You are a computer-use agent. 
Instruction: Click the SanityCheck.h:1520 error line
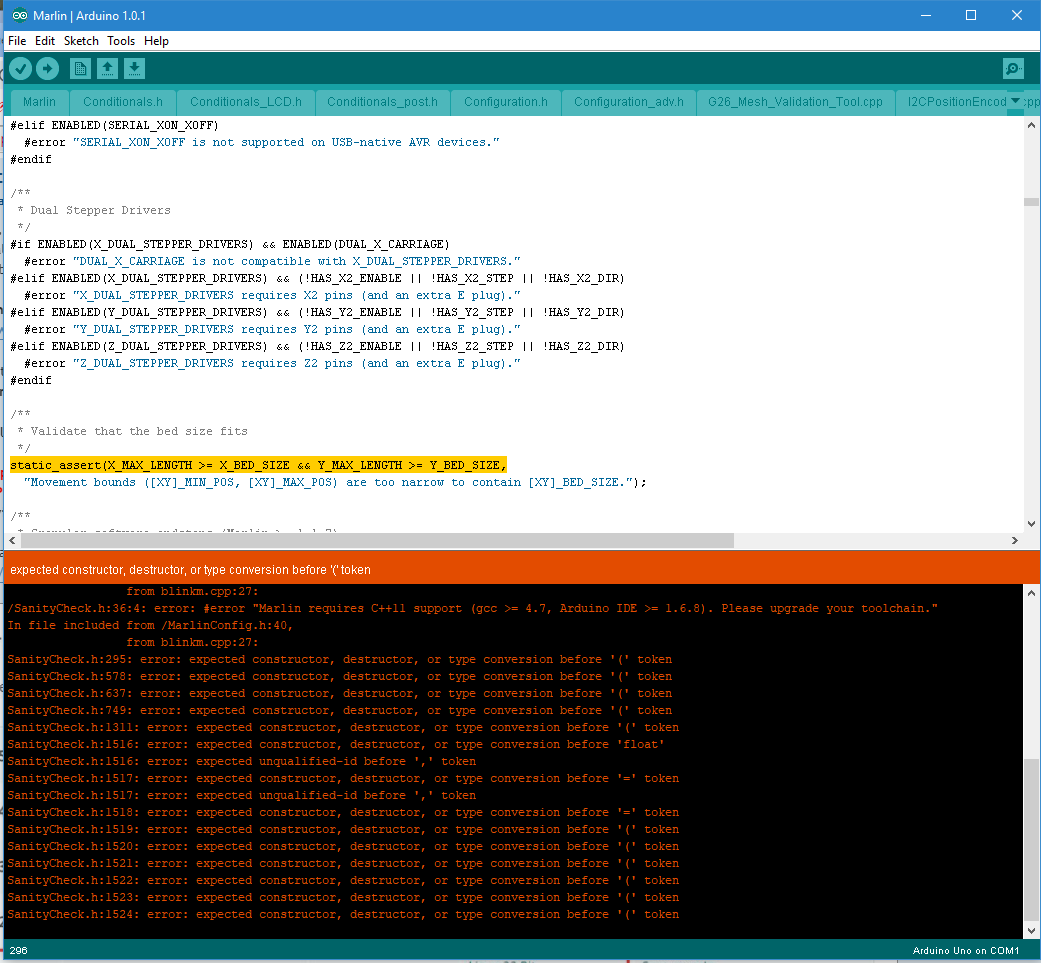pos(343,847)
